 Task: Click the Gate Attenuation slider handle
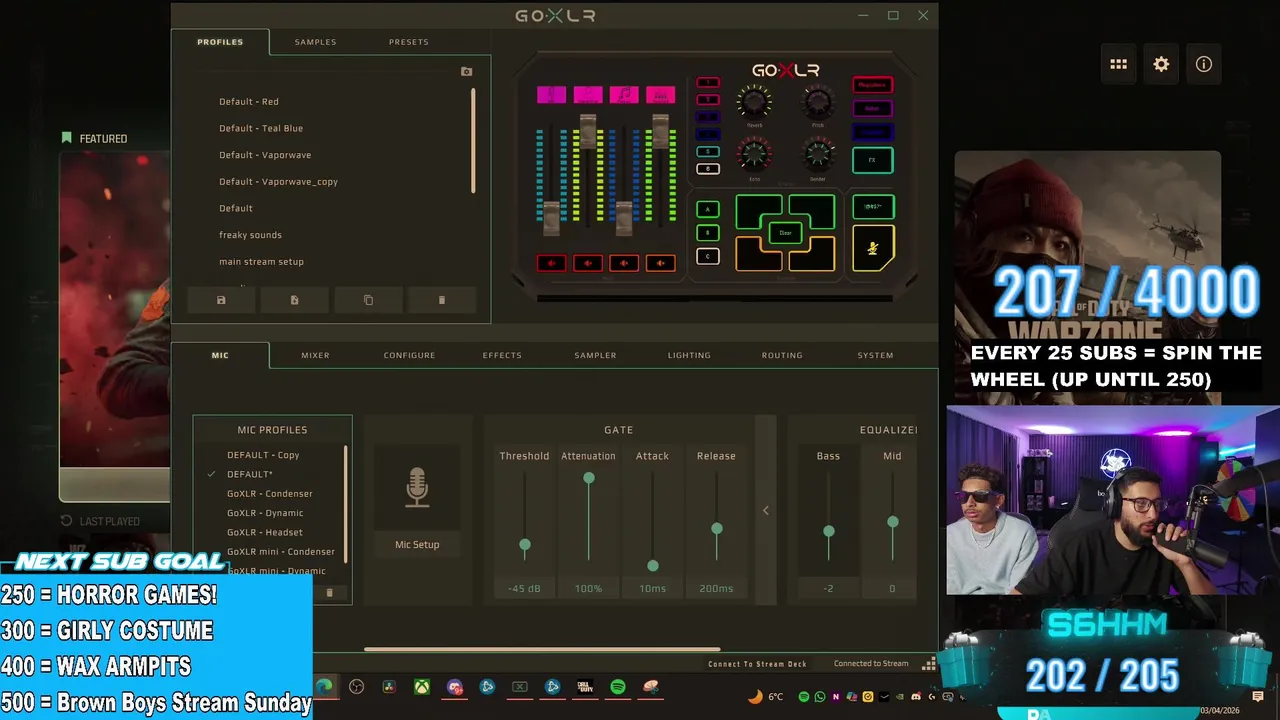589,478
